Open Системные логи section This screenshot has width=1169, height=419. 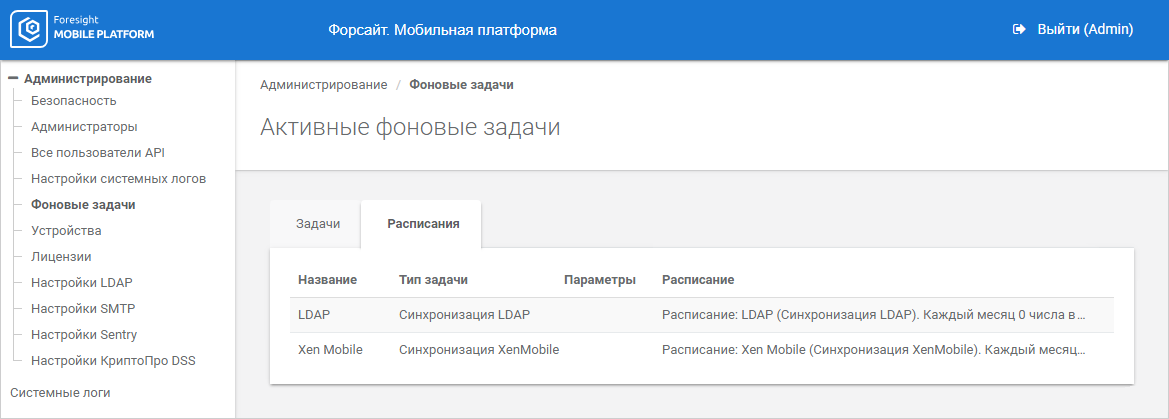[x=60, y=393]
